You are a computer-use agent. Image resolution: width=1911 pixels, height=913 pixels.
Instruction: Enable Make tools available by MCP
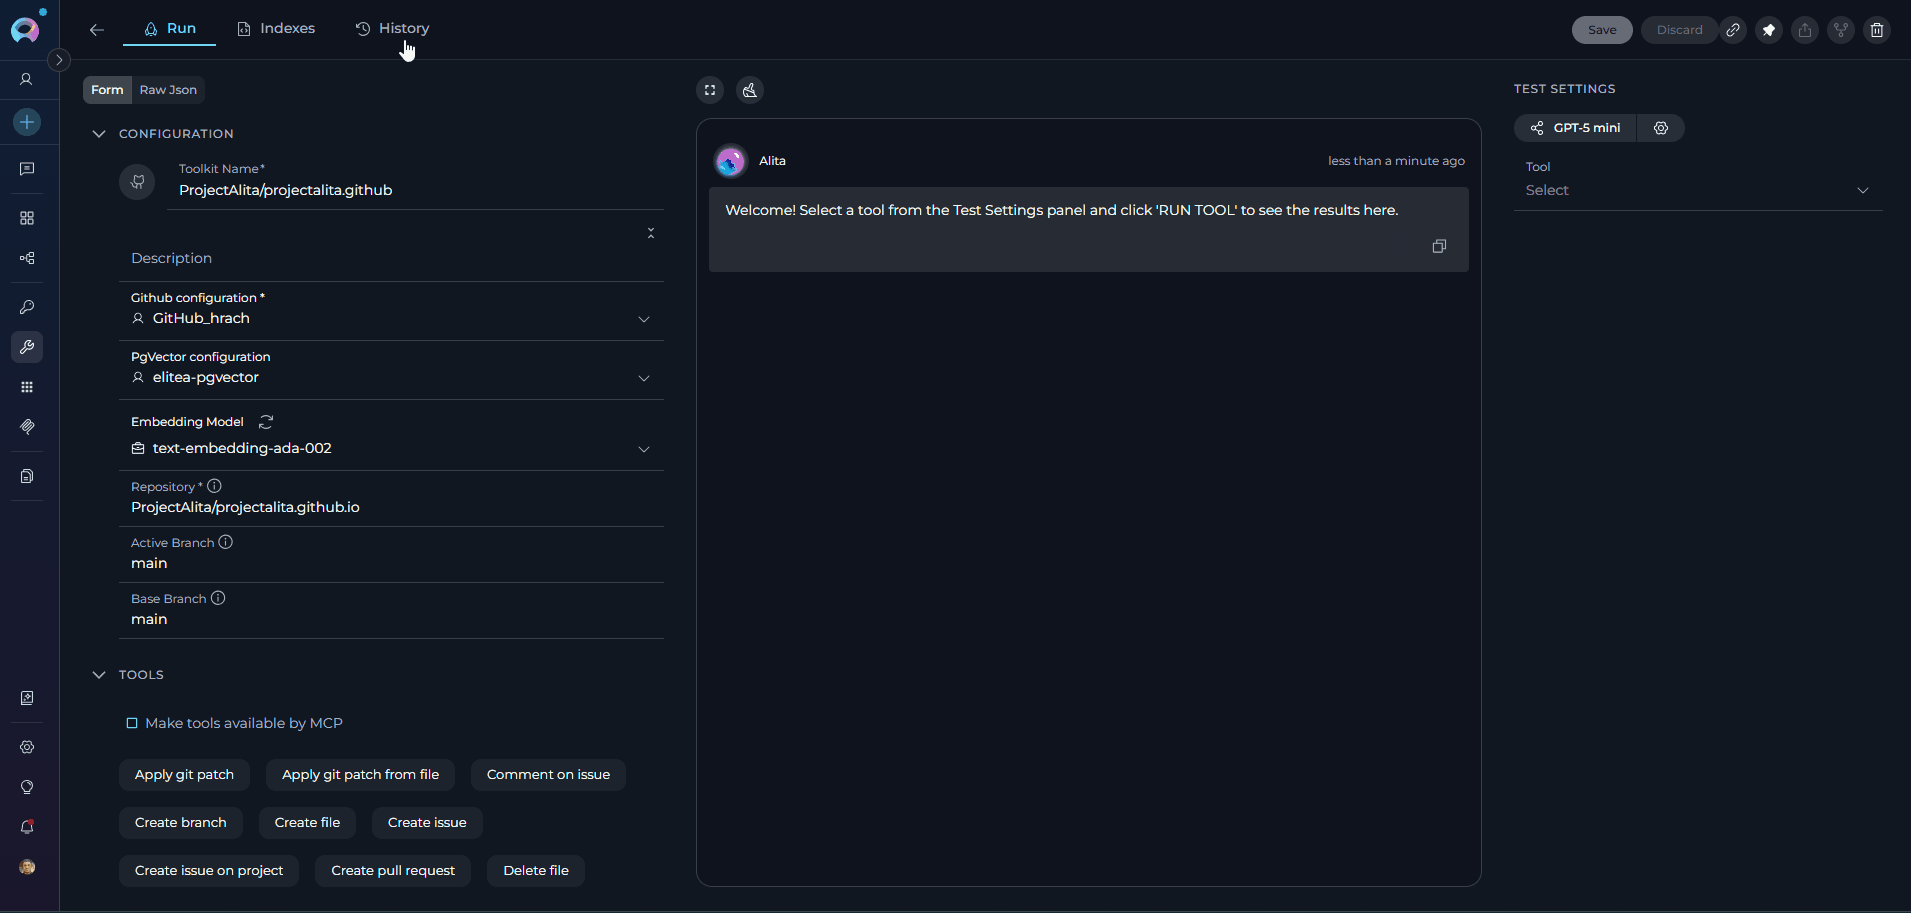[132, 723]
